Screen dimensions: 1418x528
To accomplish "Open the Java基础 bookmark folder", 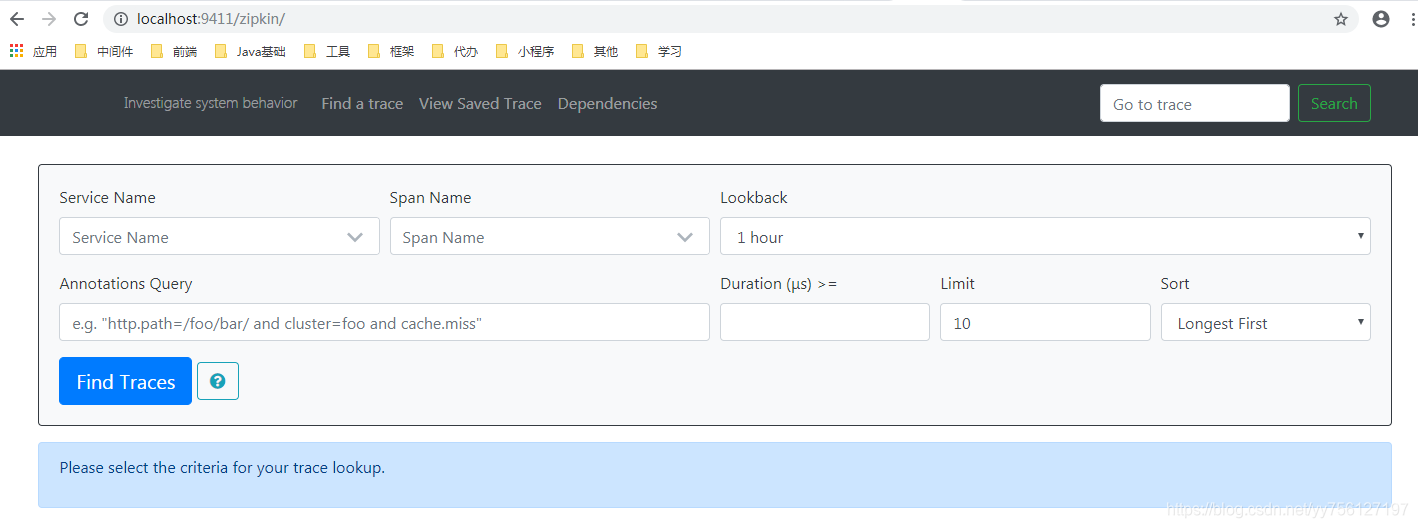I will click(x=250, y=51).
